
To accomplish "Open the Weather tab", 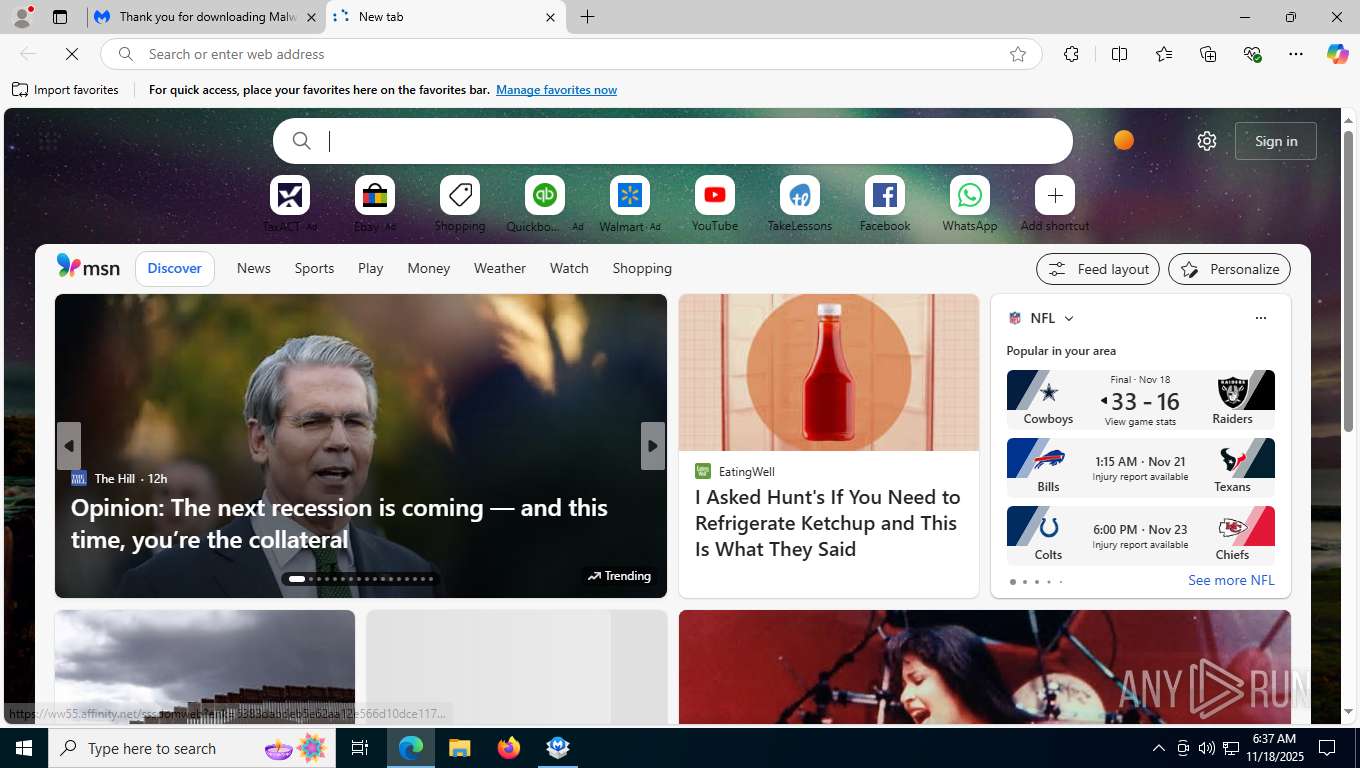I will [x=500, y=268].
